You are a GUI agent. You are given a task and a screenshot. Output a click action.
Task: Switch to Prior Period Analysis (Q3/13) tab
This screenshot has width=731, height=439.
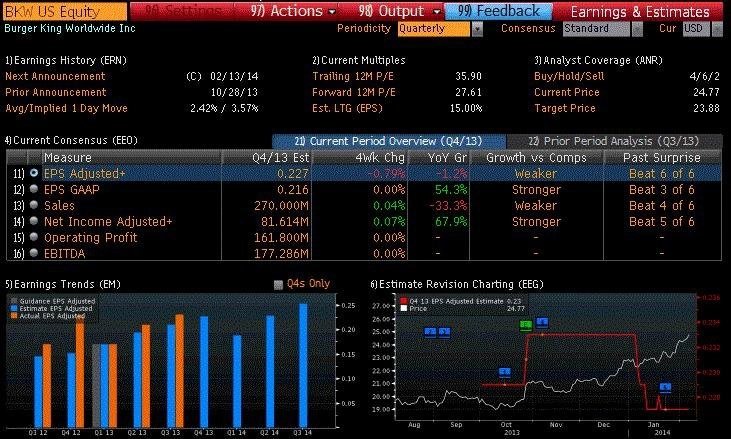click(x=614, y=141)
